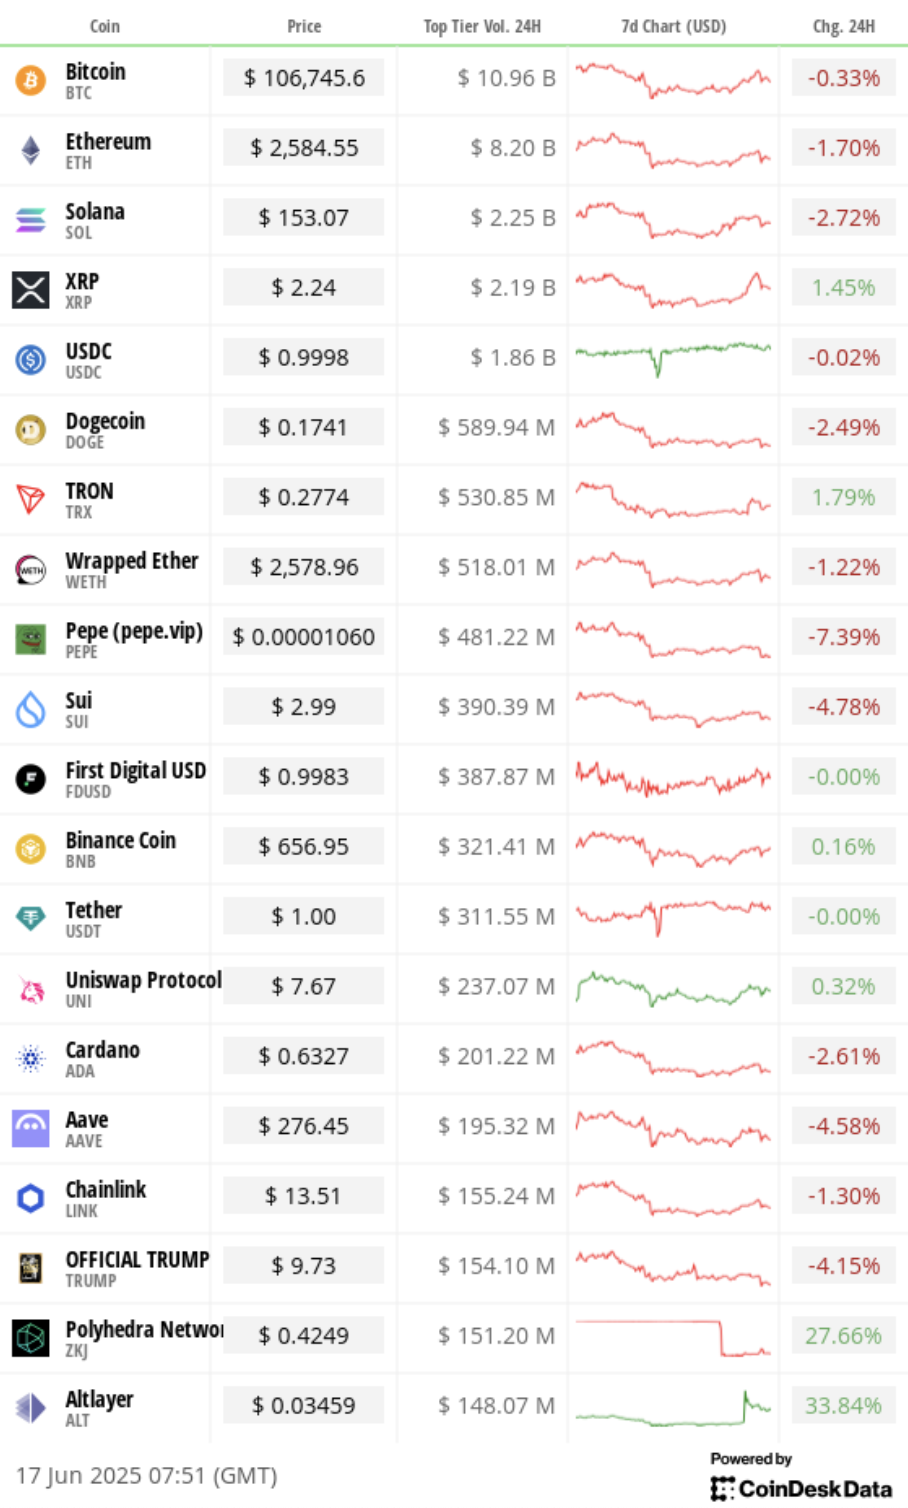Screen dimensions: 908x1508
Task: Open the Cardano coin name link
Action: (103, 1049)
